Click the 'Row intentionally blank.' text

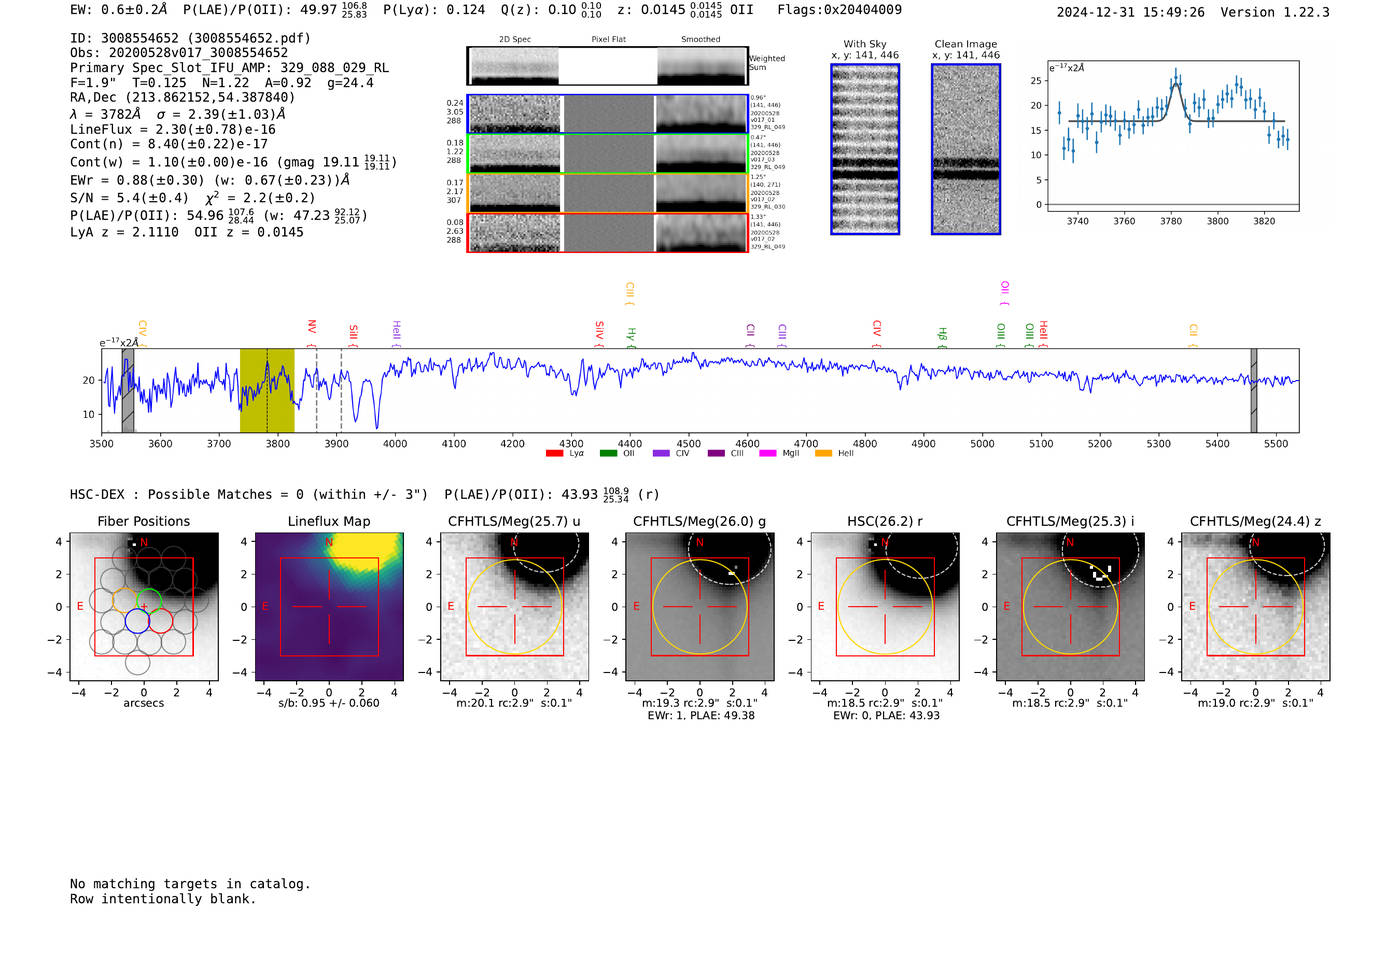click(x=163, y=899)
